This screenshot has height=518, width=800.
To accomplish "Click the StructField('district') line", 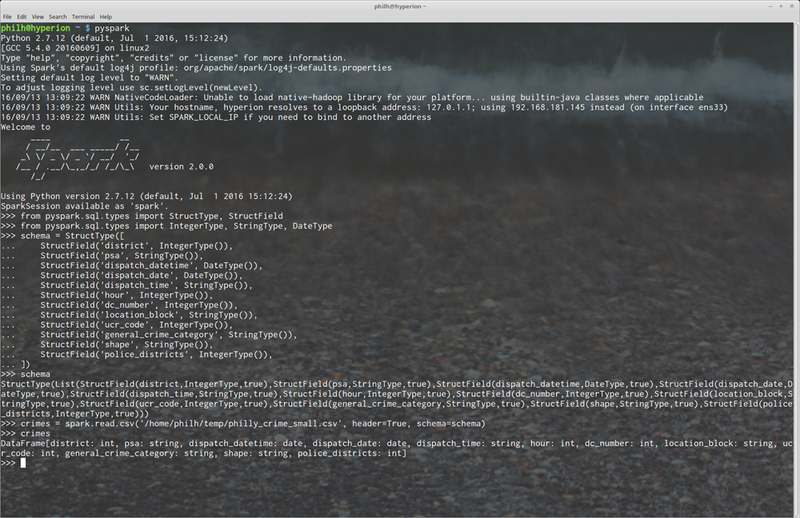I will [137, 245].
